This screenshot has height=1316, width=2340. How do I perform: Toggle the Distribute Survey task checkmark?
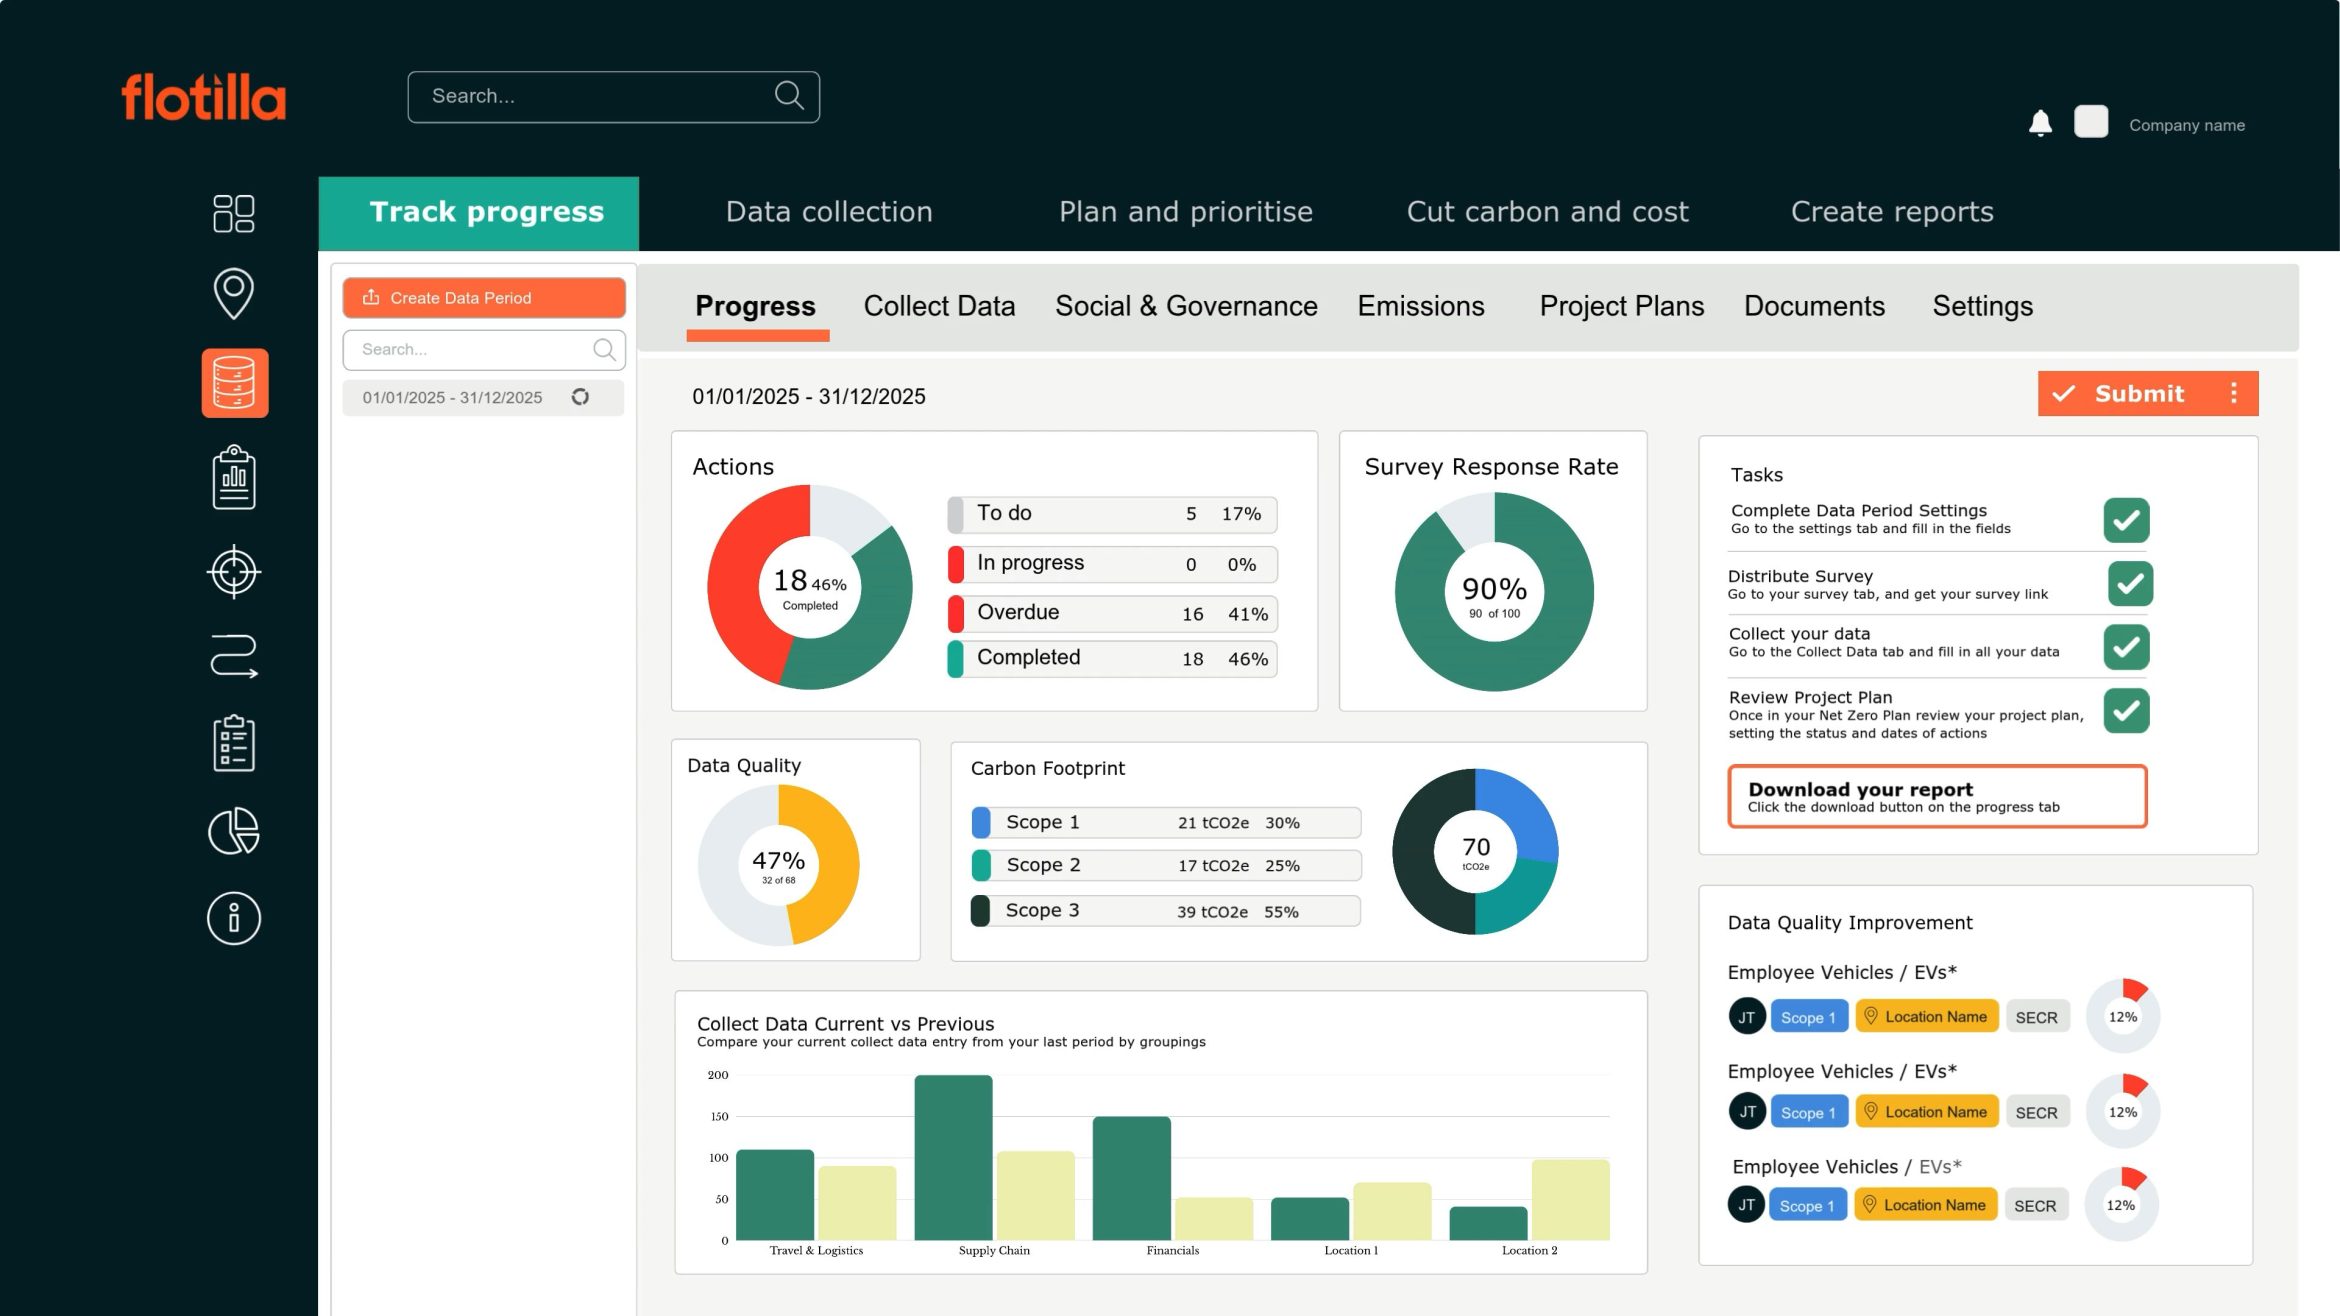coord(2128,584)
